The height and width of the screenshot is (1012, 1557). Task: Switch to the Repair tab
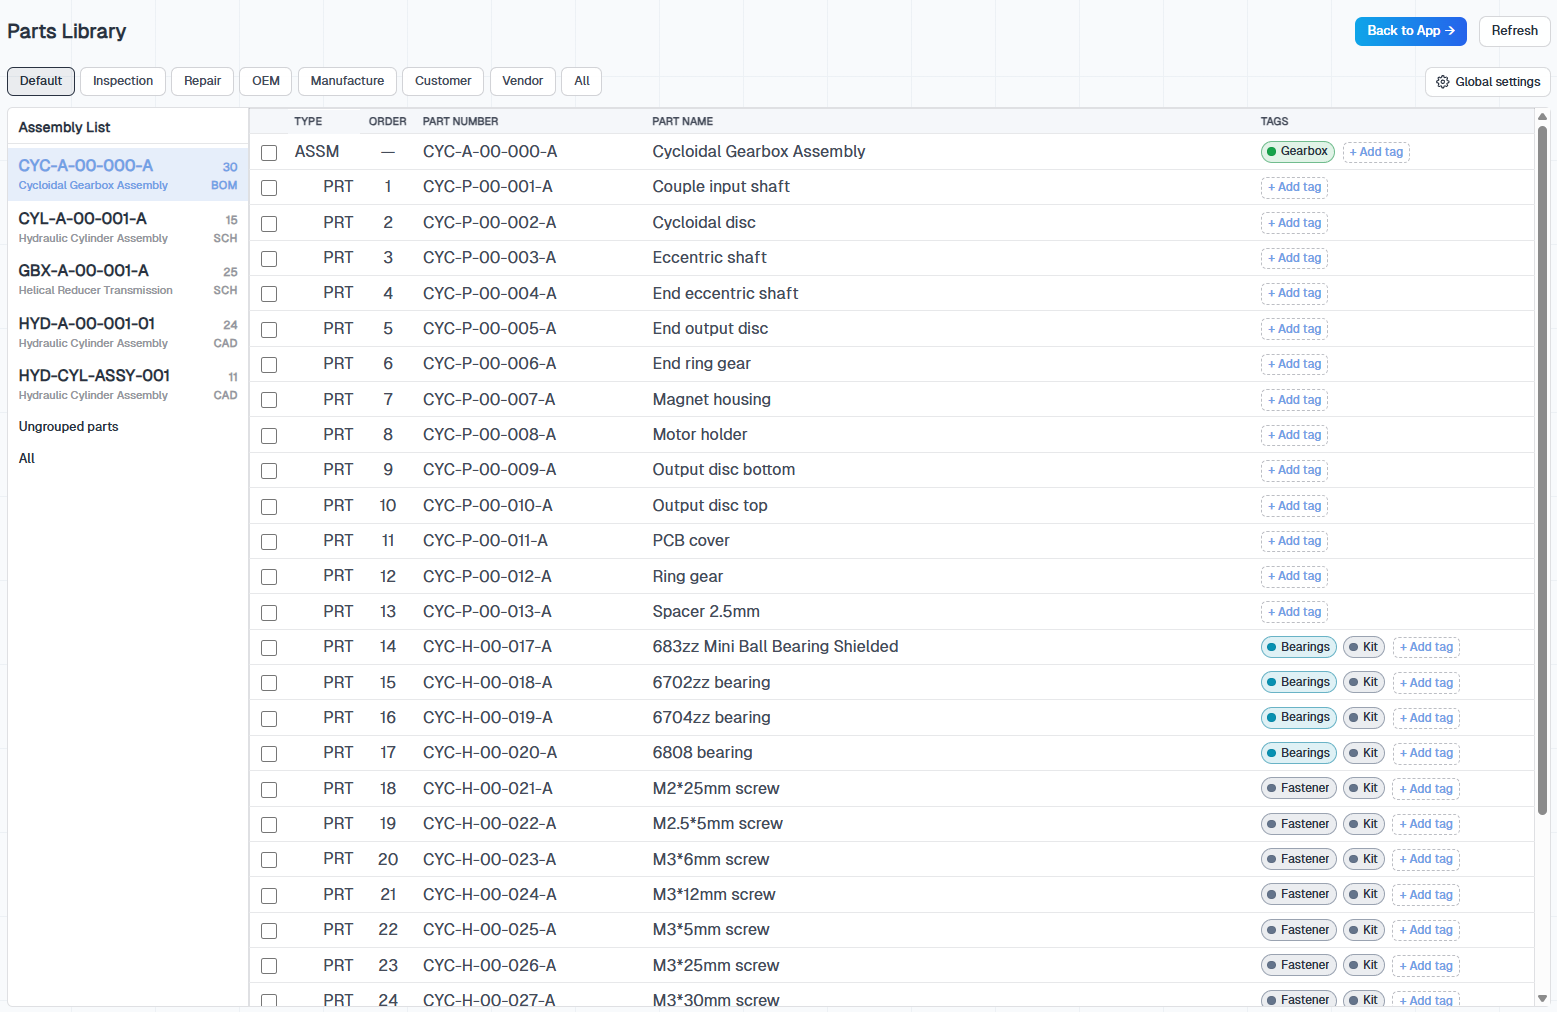click(x=202, y=81)
